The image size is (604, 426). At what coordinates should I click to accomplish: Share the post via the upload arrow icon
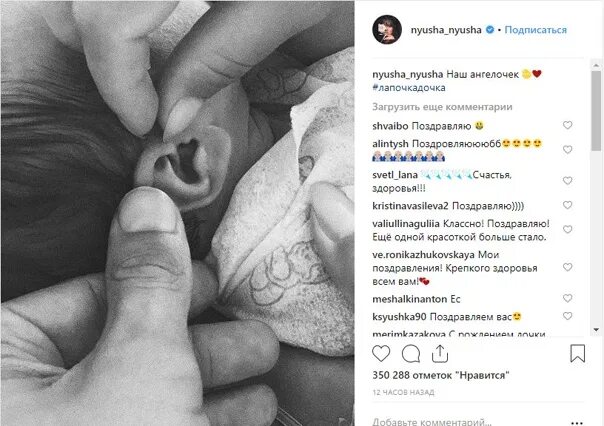[x=440, y=354]
